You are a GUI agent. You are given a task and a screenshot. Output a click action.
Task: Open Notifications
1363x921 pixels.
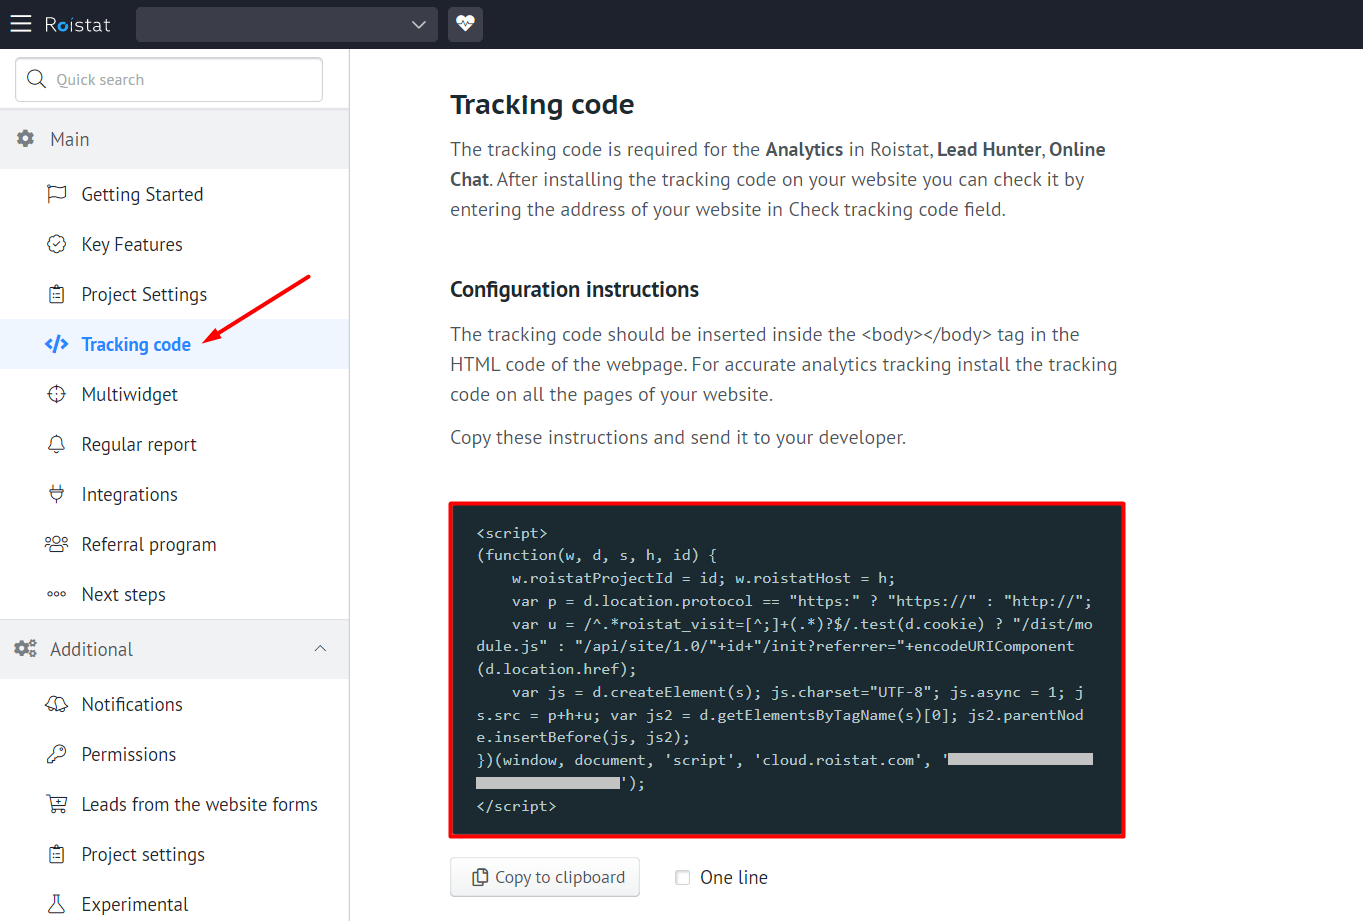click(132, 704)
